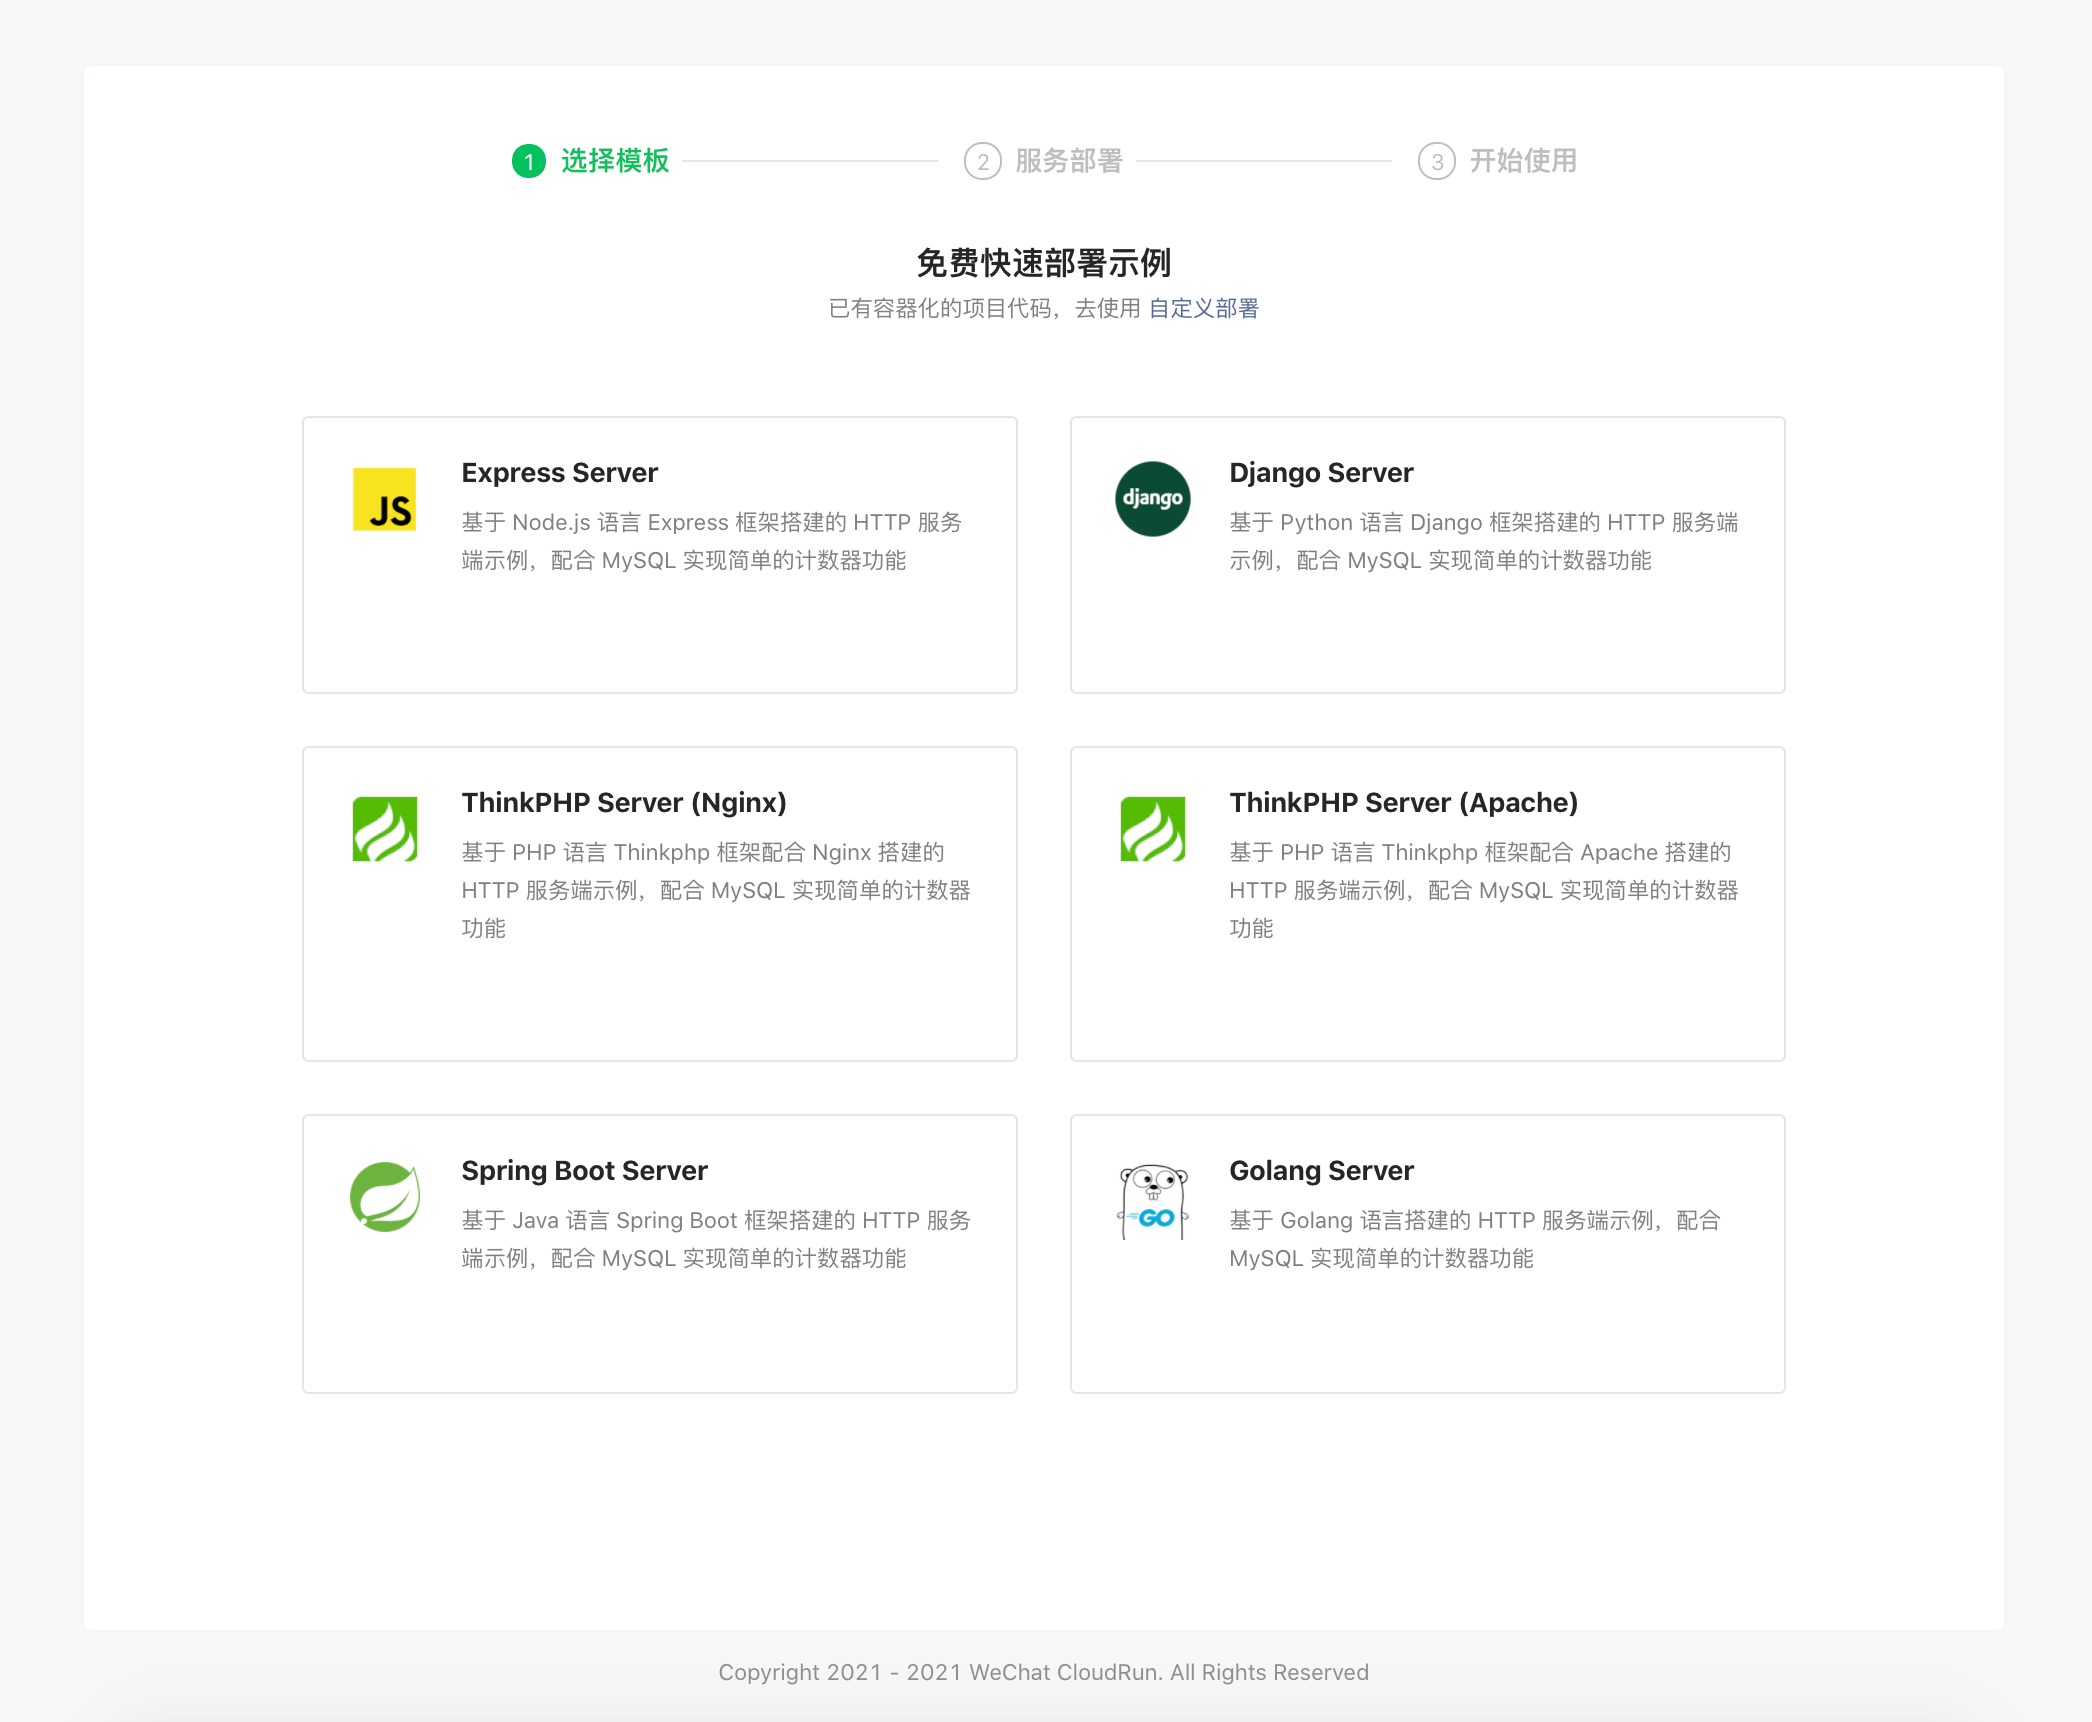Screen dimensions: 2092x1722
Task: Choose the Django Server title
Action: [x=1320, y=472]
